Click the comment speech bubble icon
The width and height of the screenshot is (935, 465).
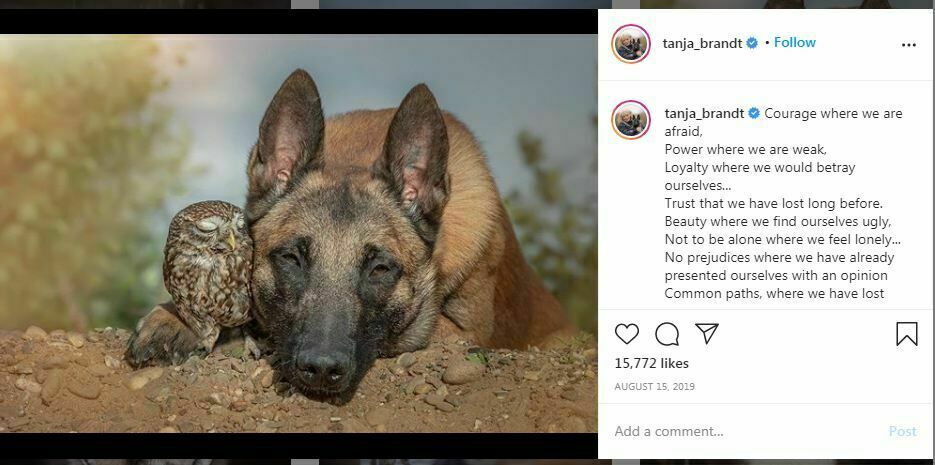667,334
